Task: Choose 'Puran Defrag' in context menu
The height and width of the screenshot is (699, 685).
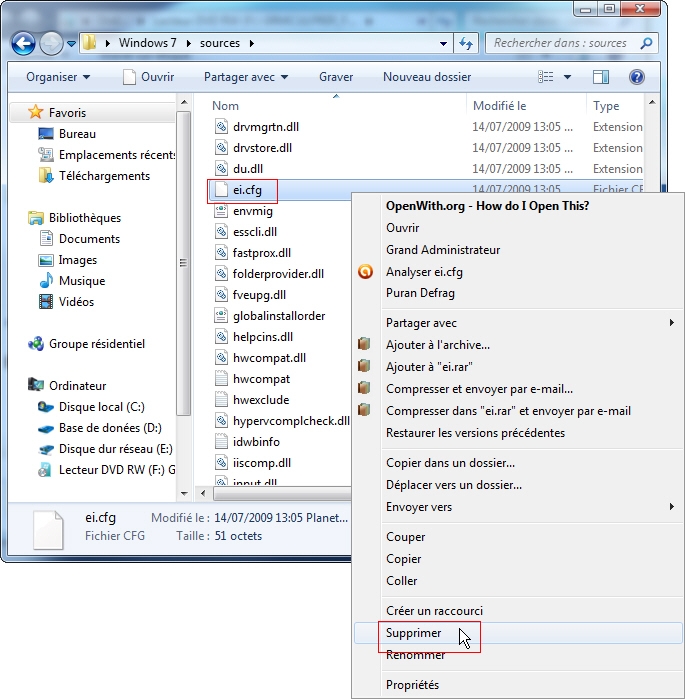Action: click(x=420, y=293)
